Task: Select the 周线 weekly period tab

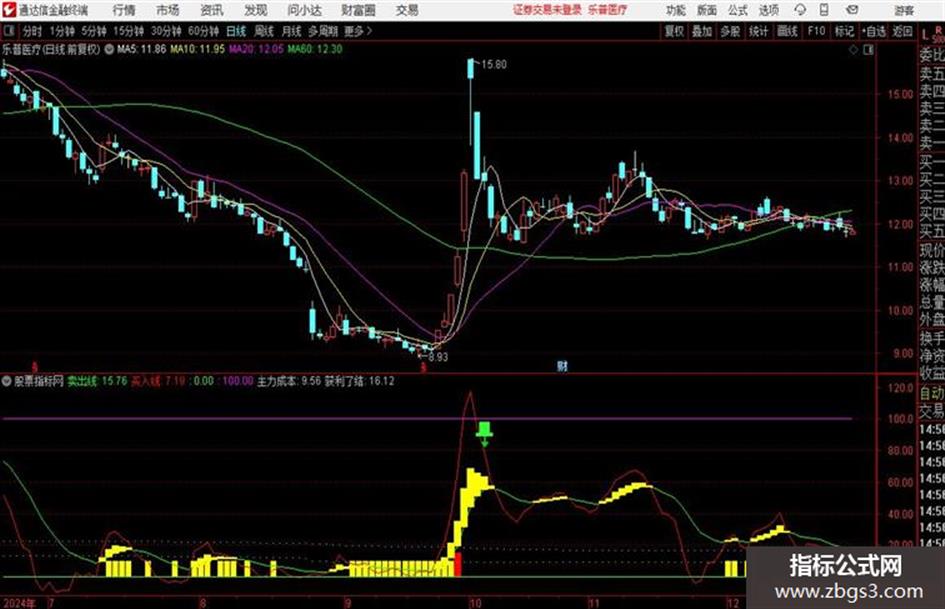Action: pos(264,31)
